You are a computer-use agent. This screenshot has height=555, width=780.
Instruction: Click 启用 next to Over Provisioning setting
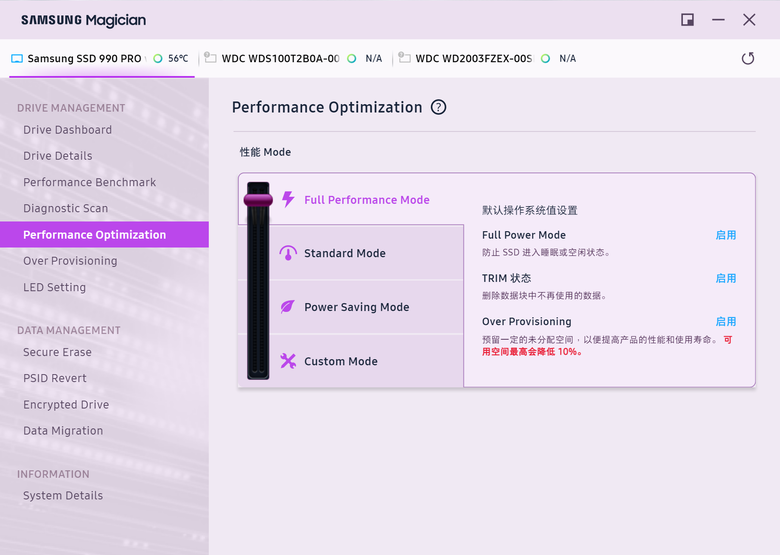(726, 322)
